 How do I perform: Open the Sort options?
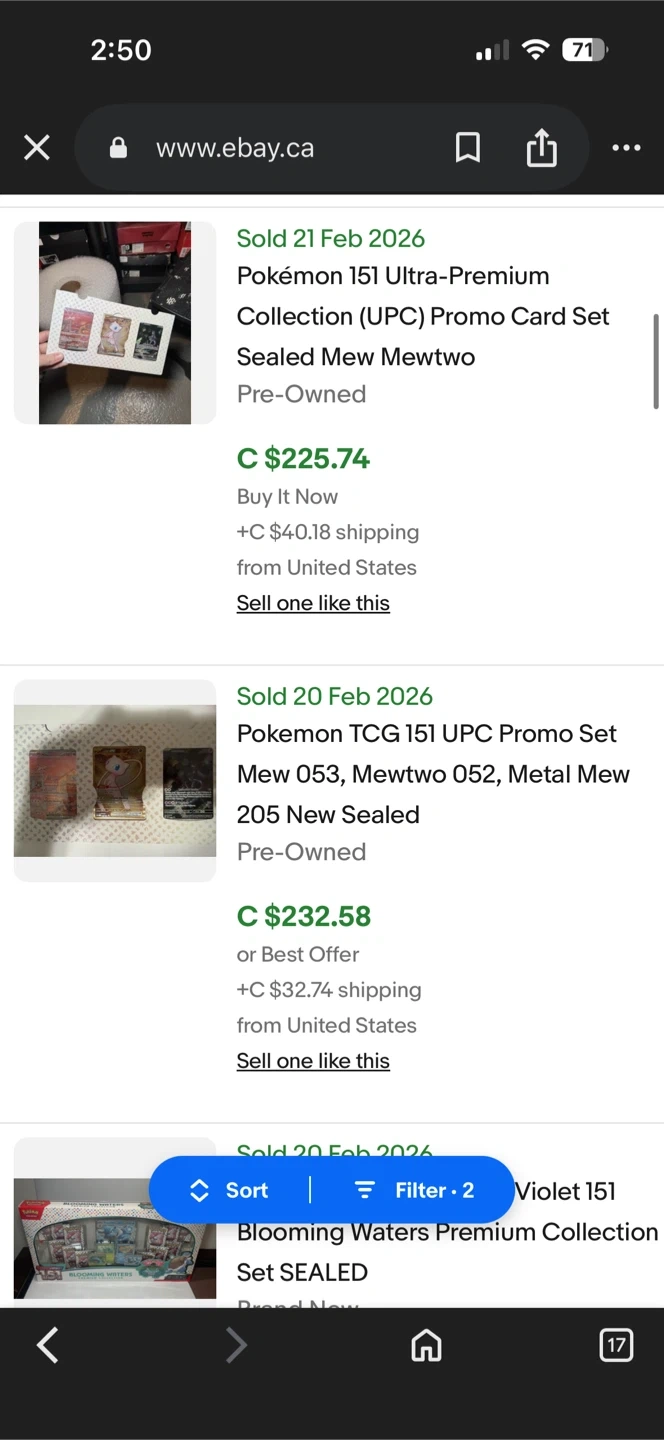(x=230, y=1190)
